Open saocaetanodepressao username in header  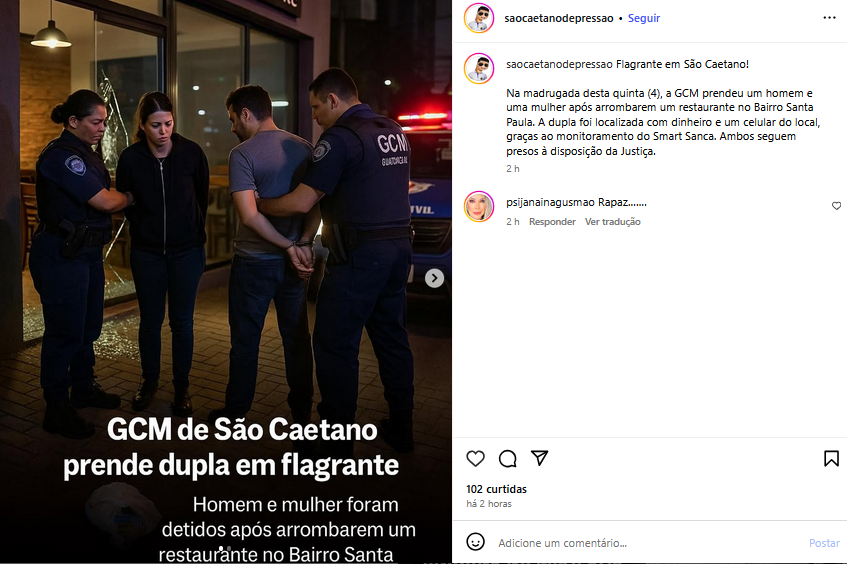coord(559,18)
